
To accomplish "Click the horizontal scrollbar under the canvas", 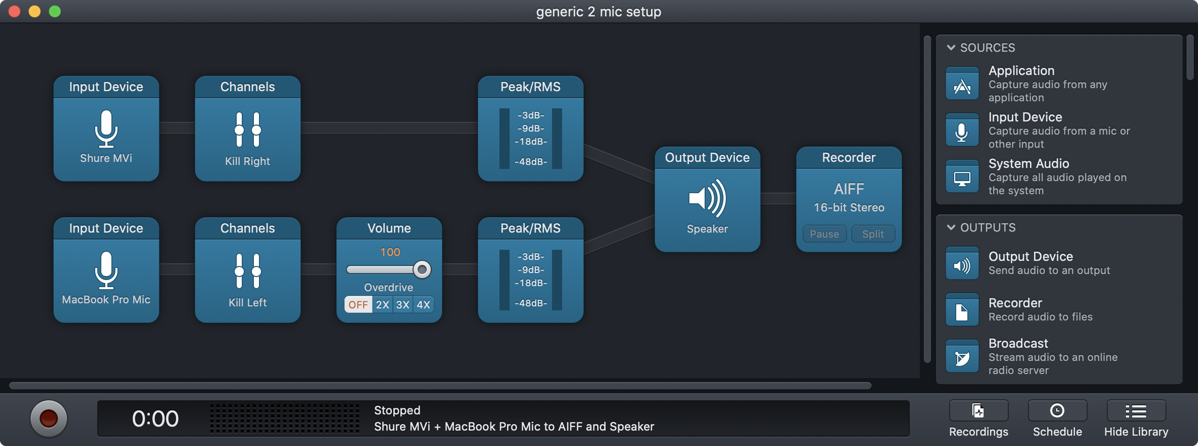I will pos(440,385).
